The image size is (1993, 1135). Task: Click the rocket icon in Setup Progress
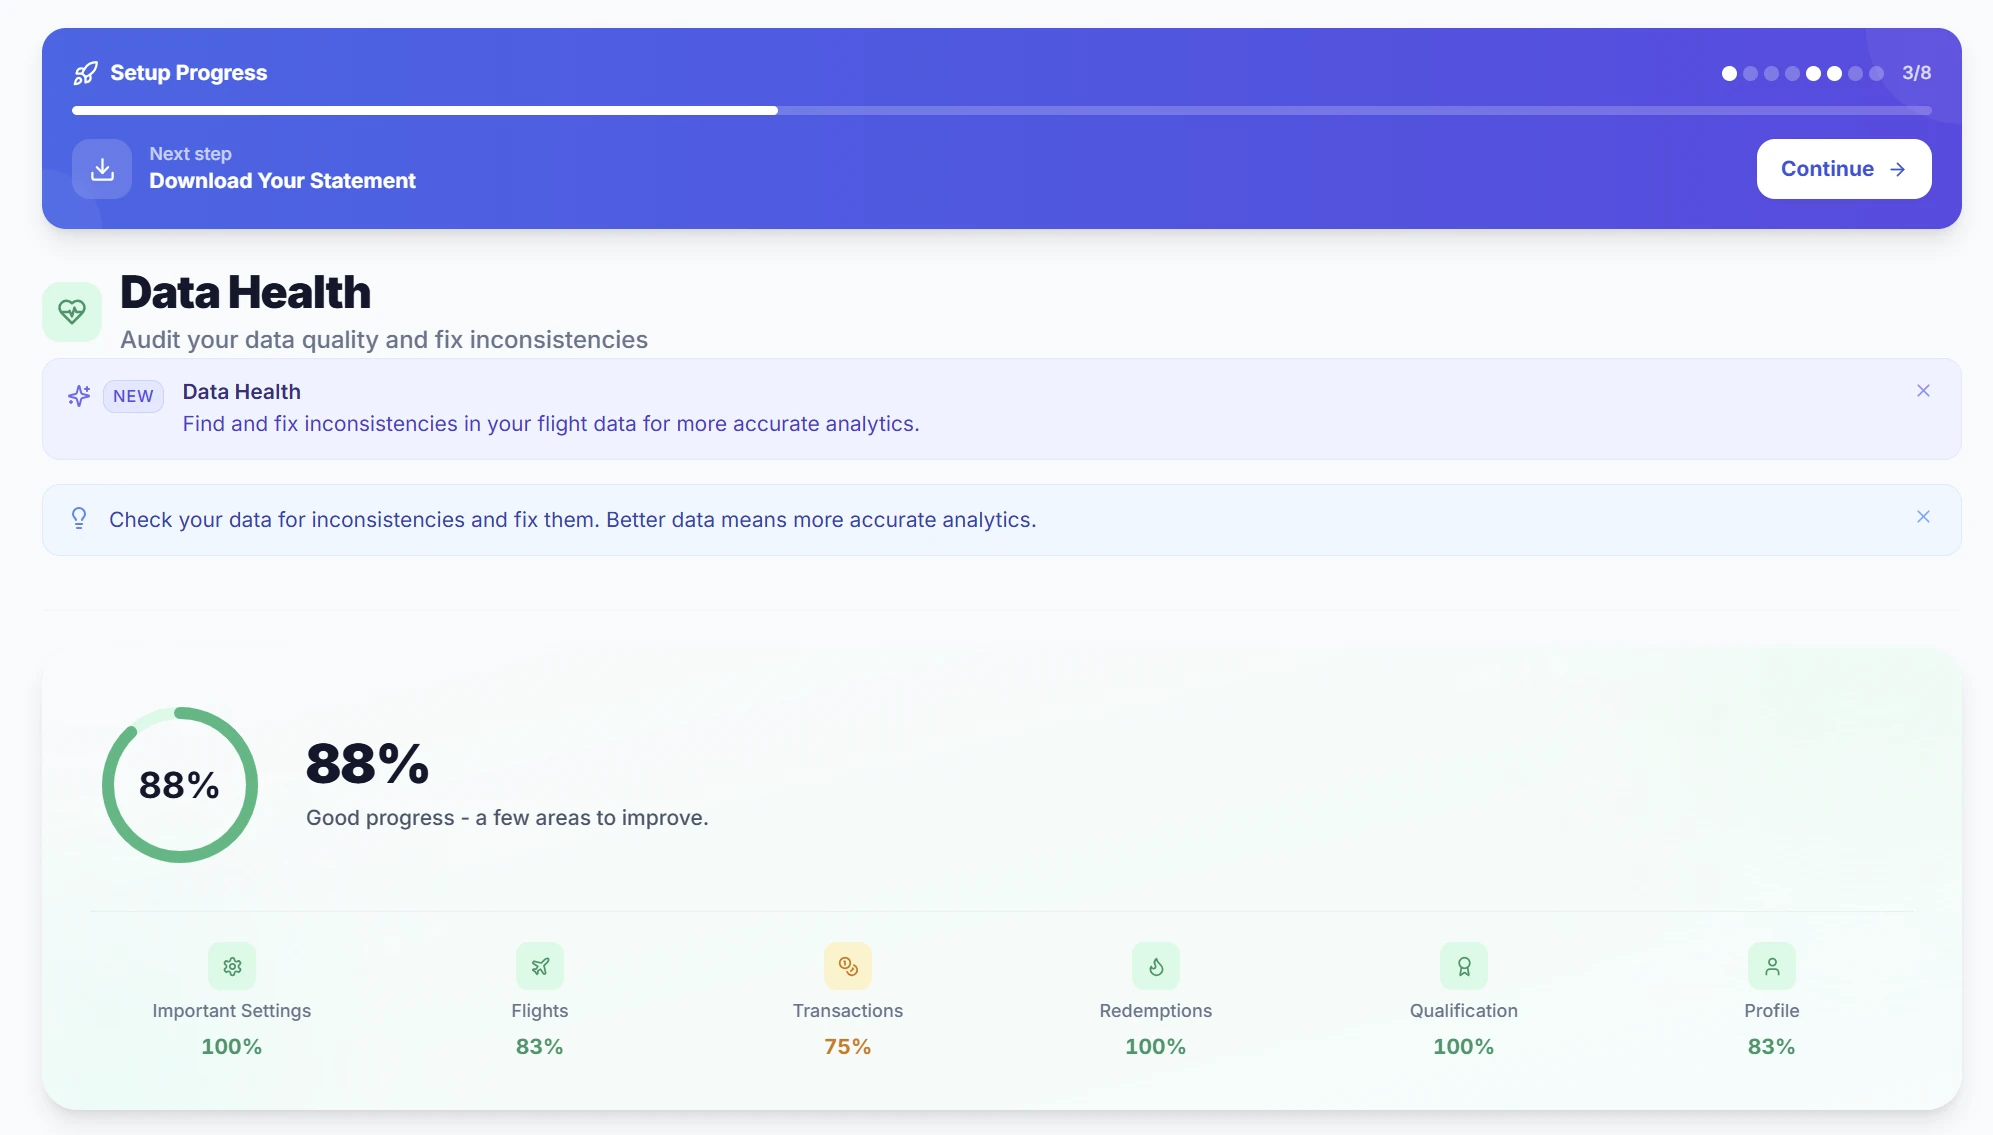[85, 72]
